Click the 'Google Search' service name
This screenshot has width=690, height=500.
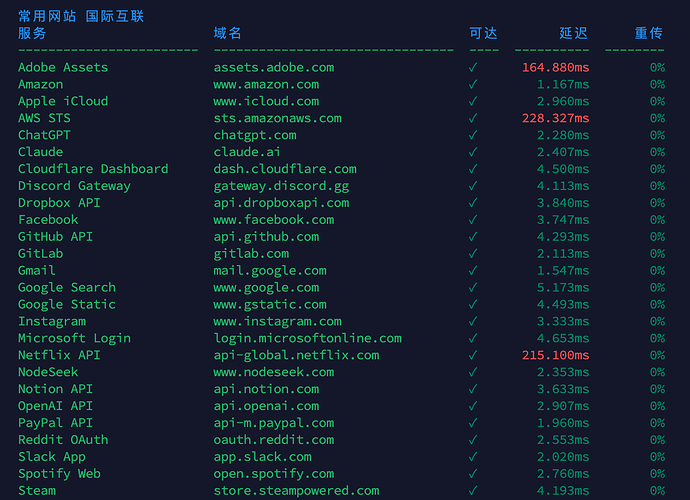coord(67,288)
